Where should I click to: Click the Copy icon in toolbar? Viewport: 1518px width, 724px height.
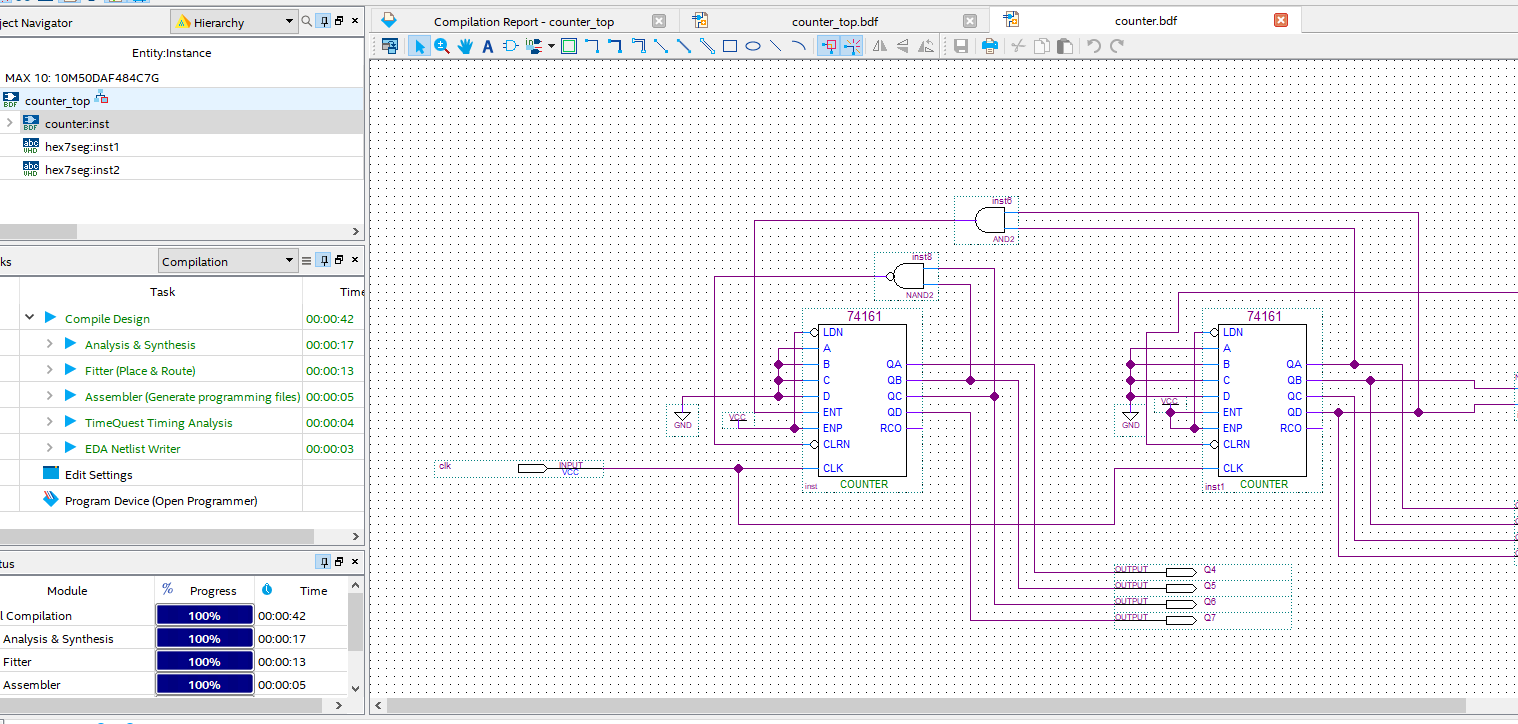(1042, 46)
